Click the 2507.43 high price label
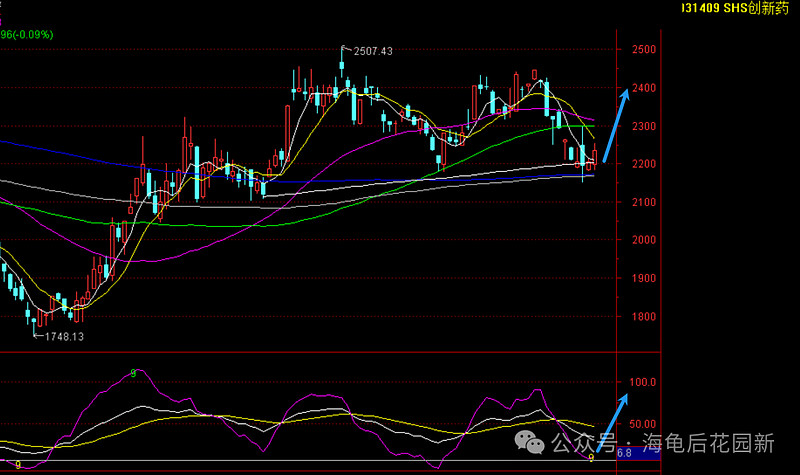The width and height of the screenshot is (800, 475). [373, 51]
